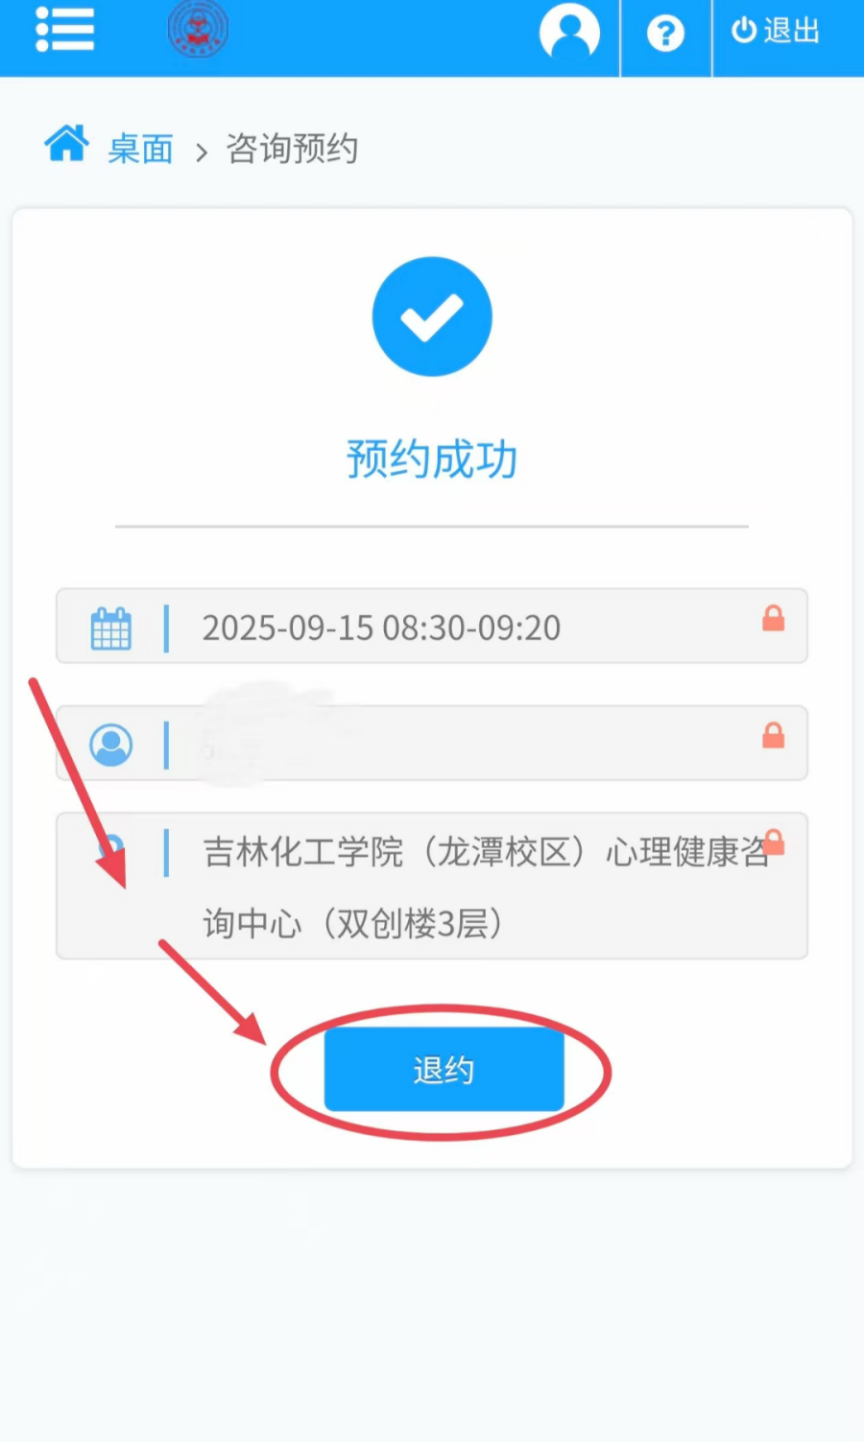This screenshot has height=1442, width=864.
Task: Click the home icon in breadcrumb
Action: [x=67, y=143]
